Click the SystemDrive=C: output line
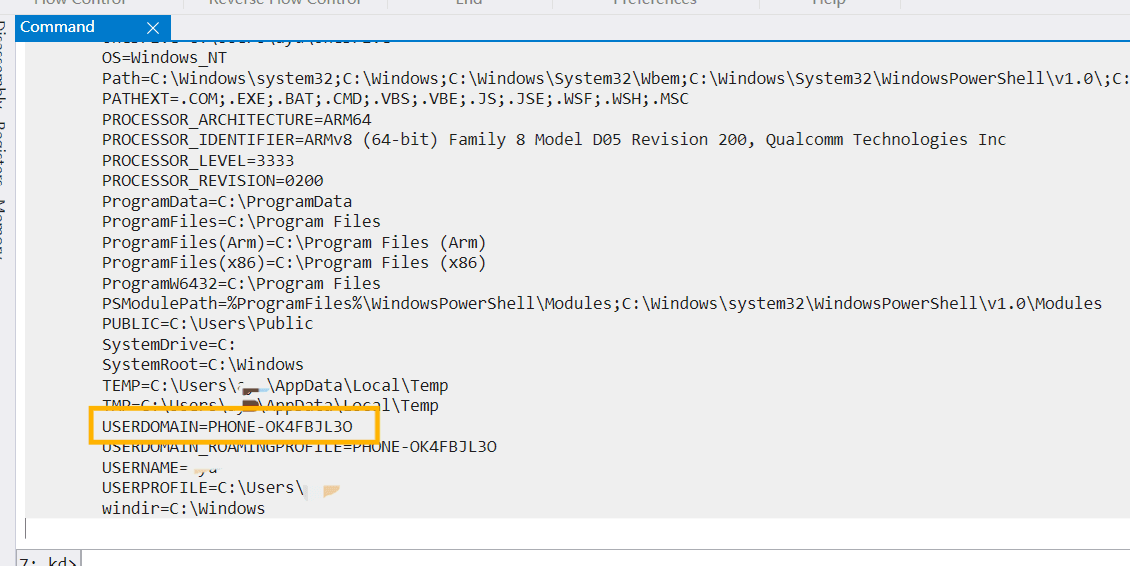The width and height of the screenshot is (1130, 566). tap(168, 344)
